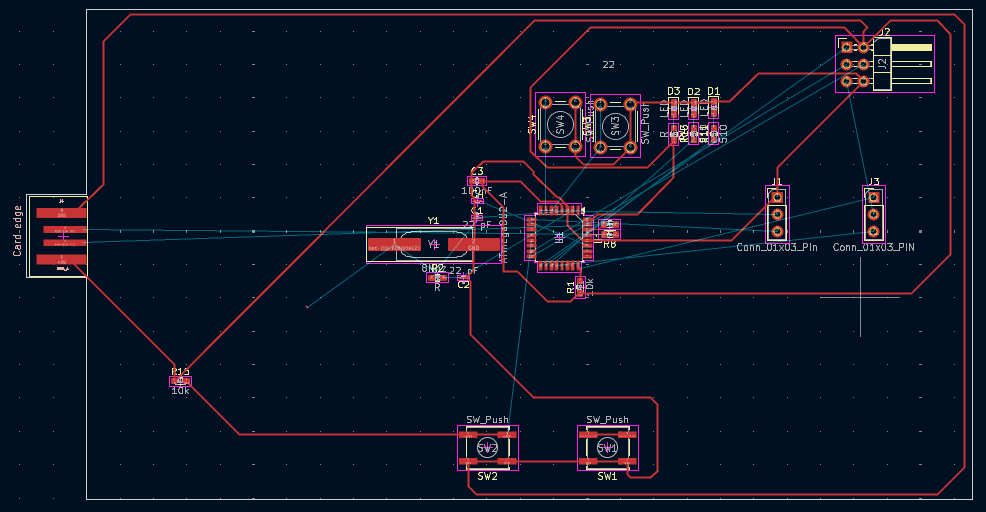
Task: Click the SW1 switch footprint
Action: tap(607, 448)
